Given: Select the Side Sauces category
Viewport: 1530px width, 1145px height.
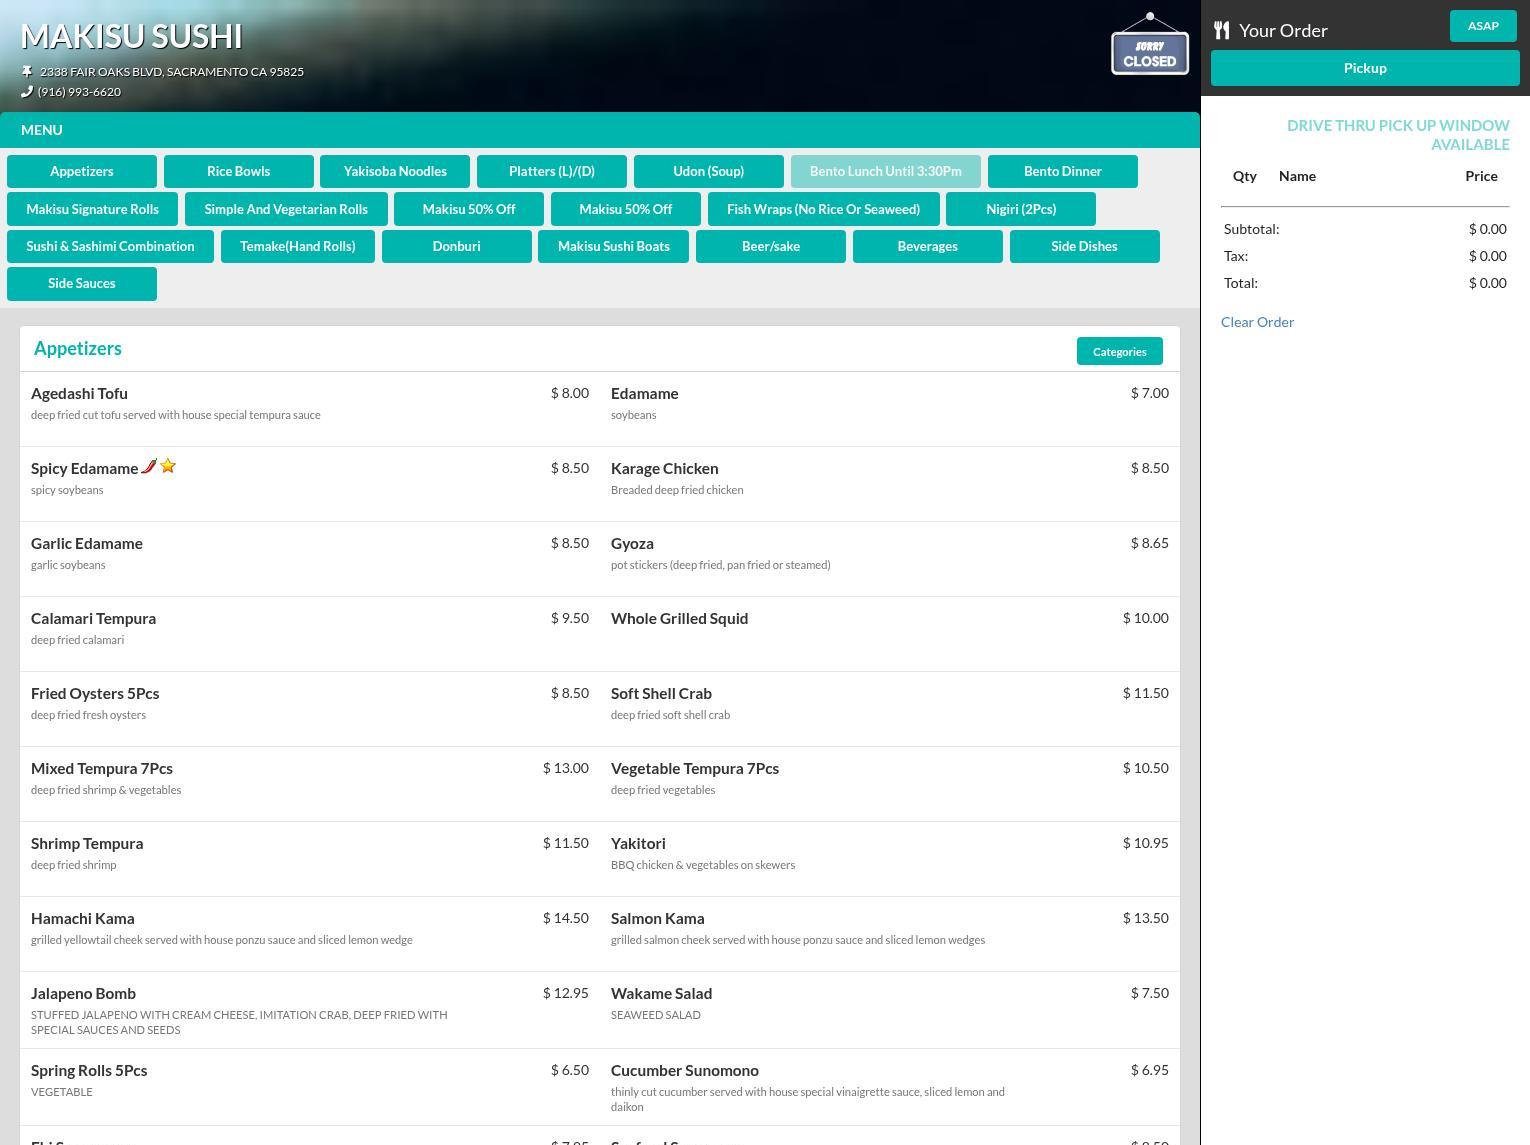Looking at the screenshot, I should [82, 283].
